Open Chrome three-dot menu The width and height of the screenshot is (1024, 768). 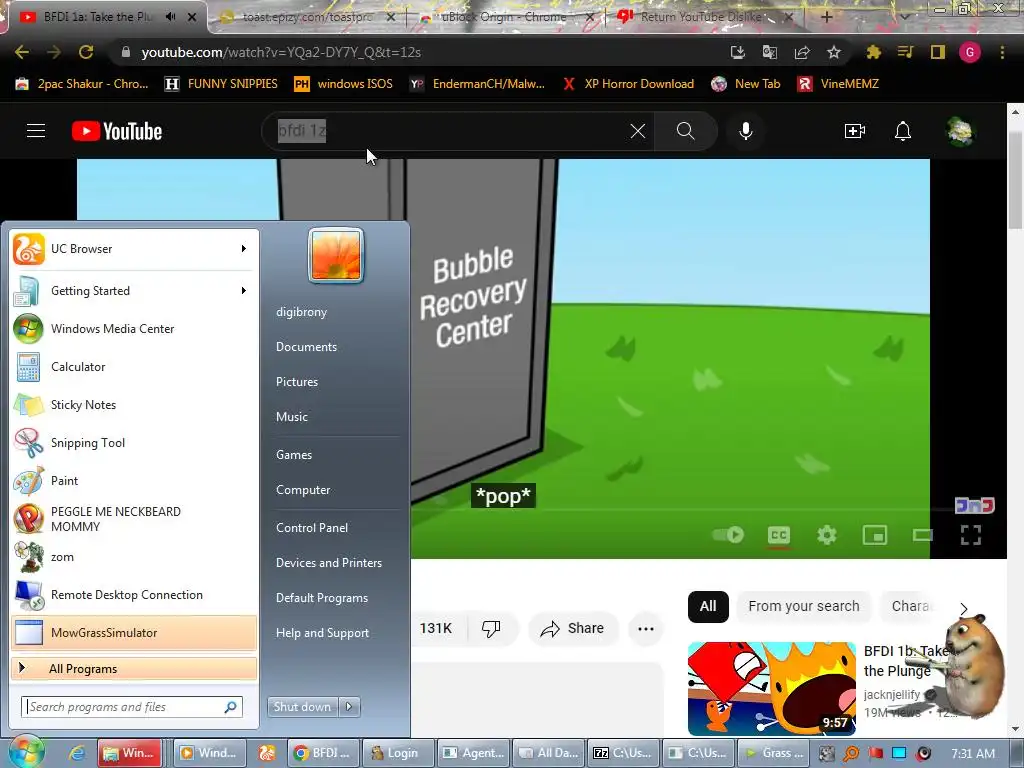[1002, 52]
